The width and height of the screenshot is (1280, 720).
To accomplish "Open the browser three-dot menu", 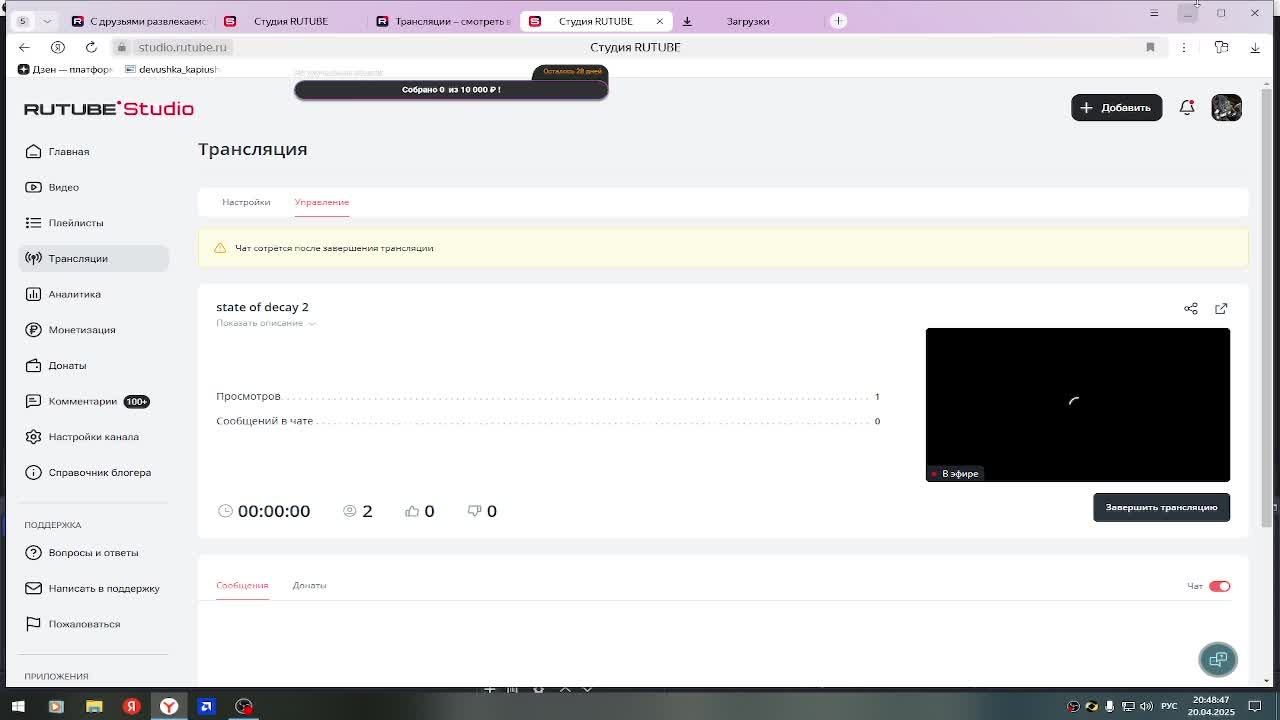I will 1184,47.
